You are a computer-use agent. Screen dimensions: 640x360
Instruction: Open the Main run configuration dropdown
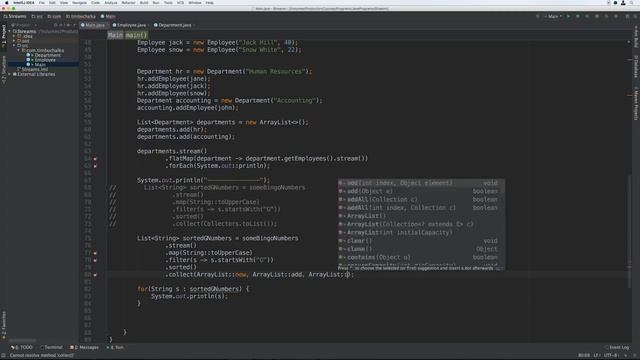(x=553, y=16)
